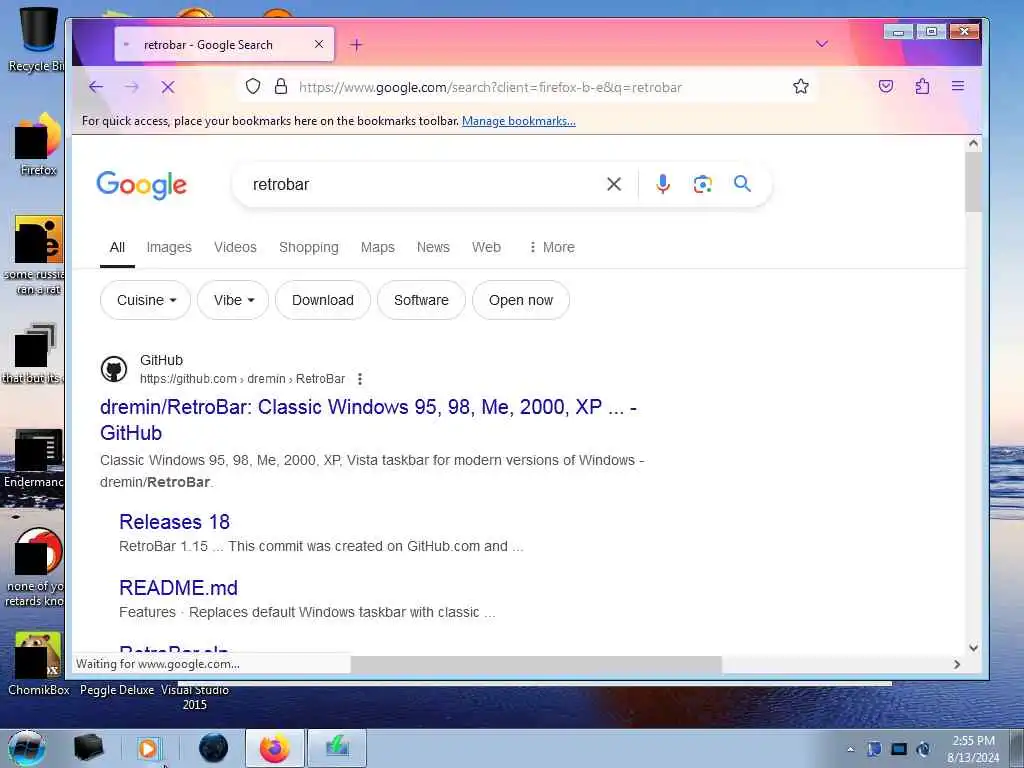This screenshot has height=768, width=1024.
Task: Clear the search box with the X
Action: (x=614, y=184)
